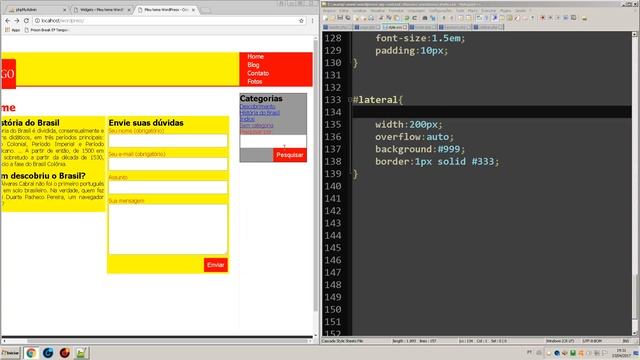640x360 pixels.
Task: Open the História do Brasil category link
Action: [x=260, y=112]
